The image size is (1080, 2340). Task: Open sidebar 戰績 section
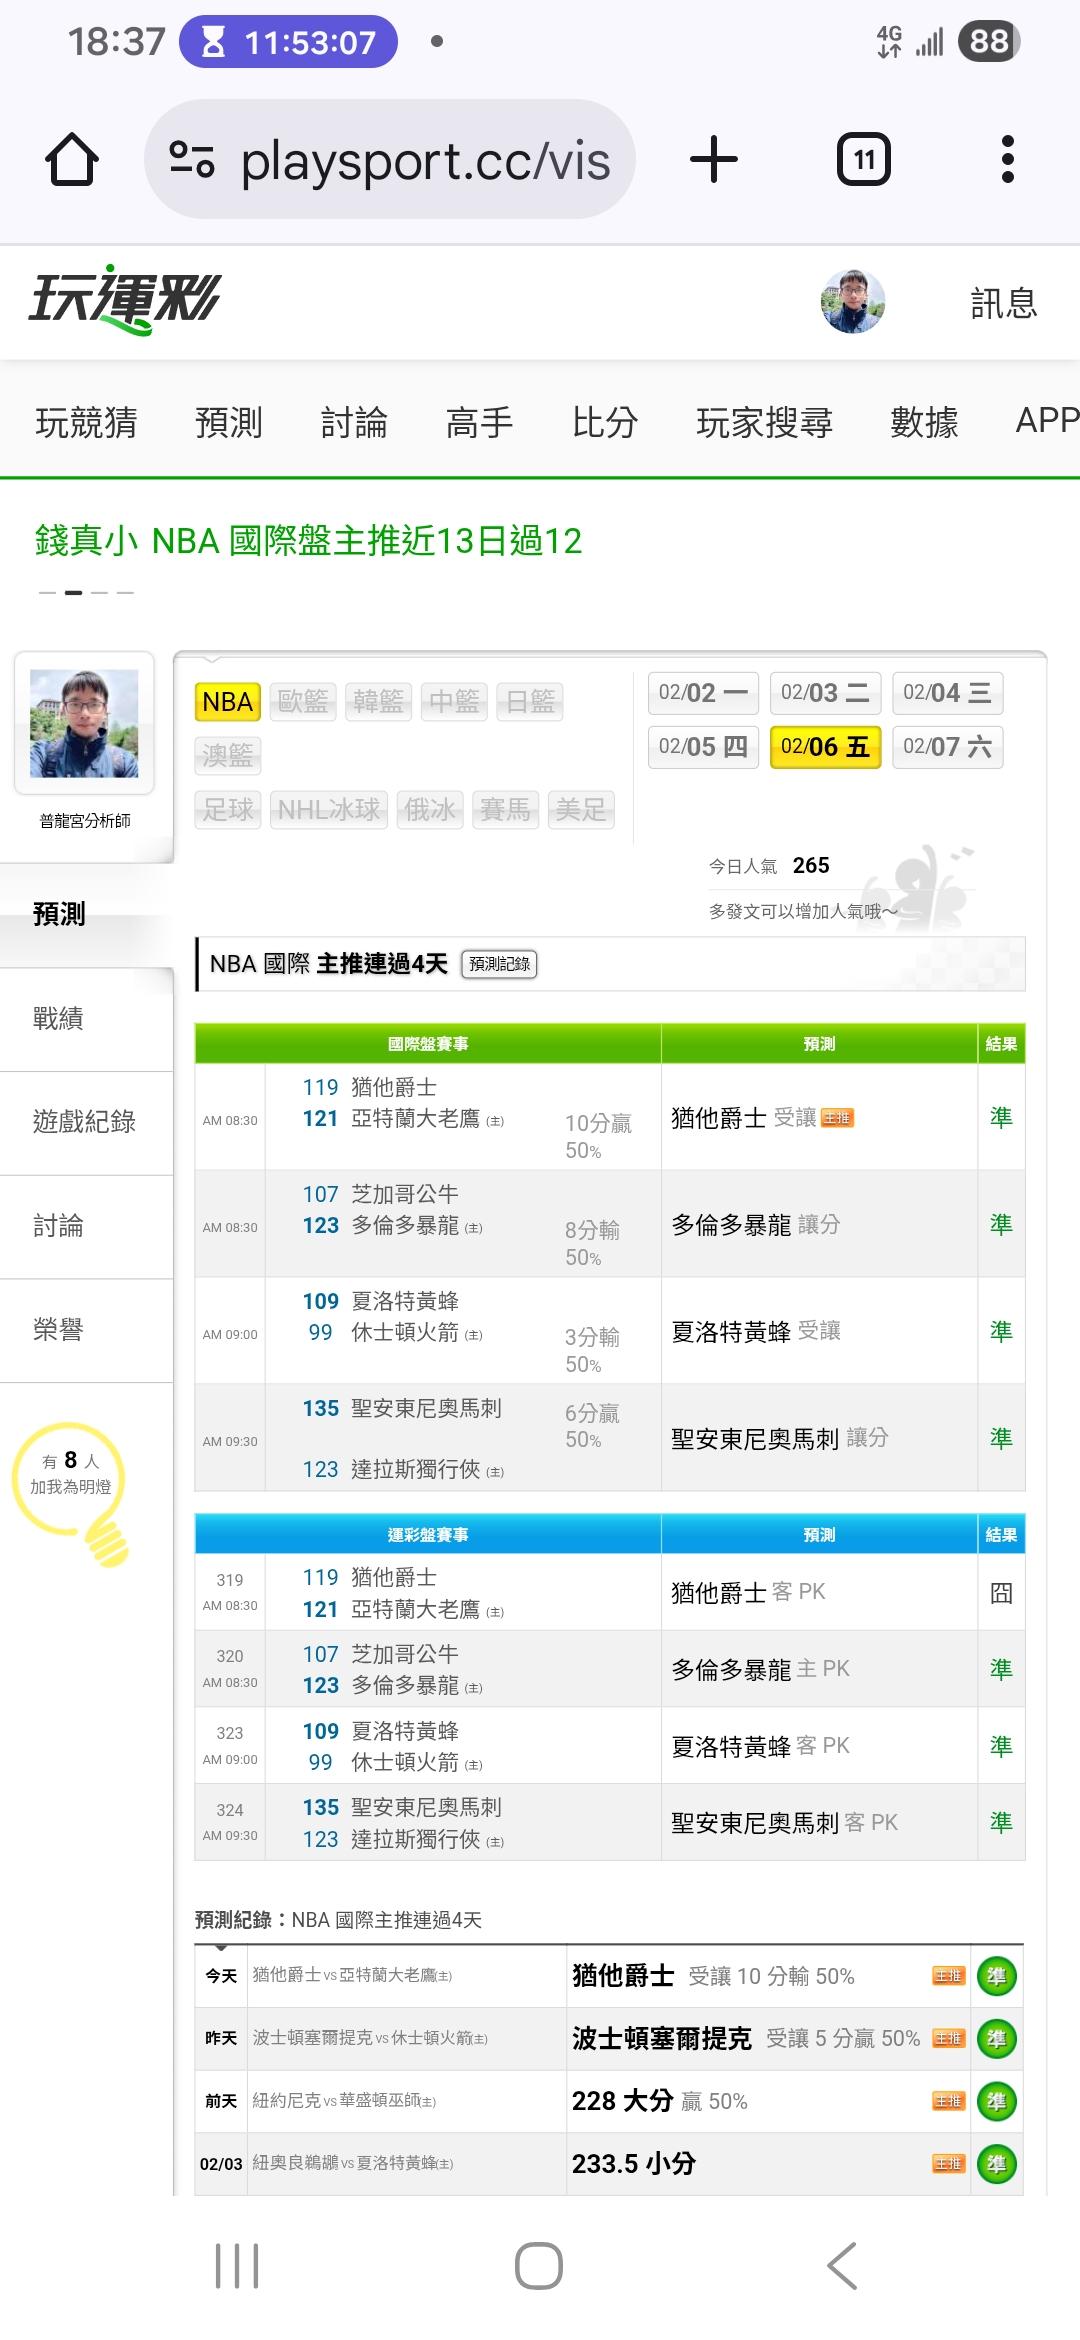pyautogui.click(x=86, y=1019)
